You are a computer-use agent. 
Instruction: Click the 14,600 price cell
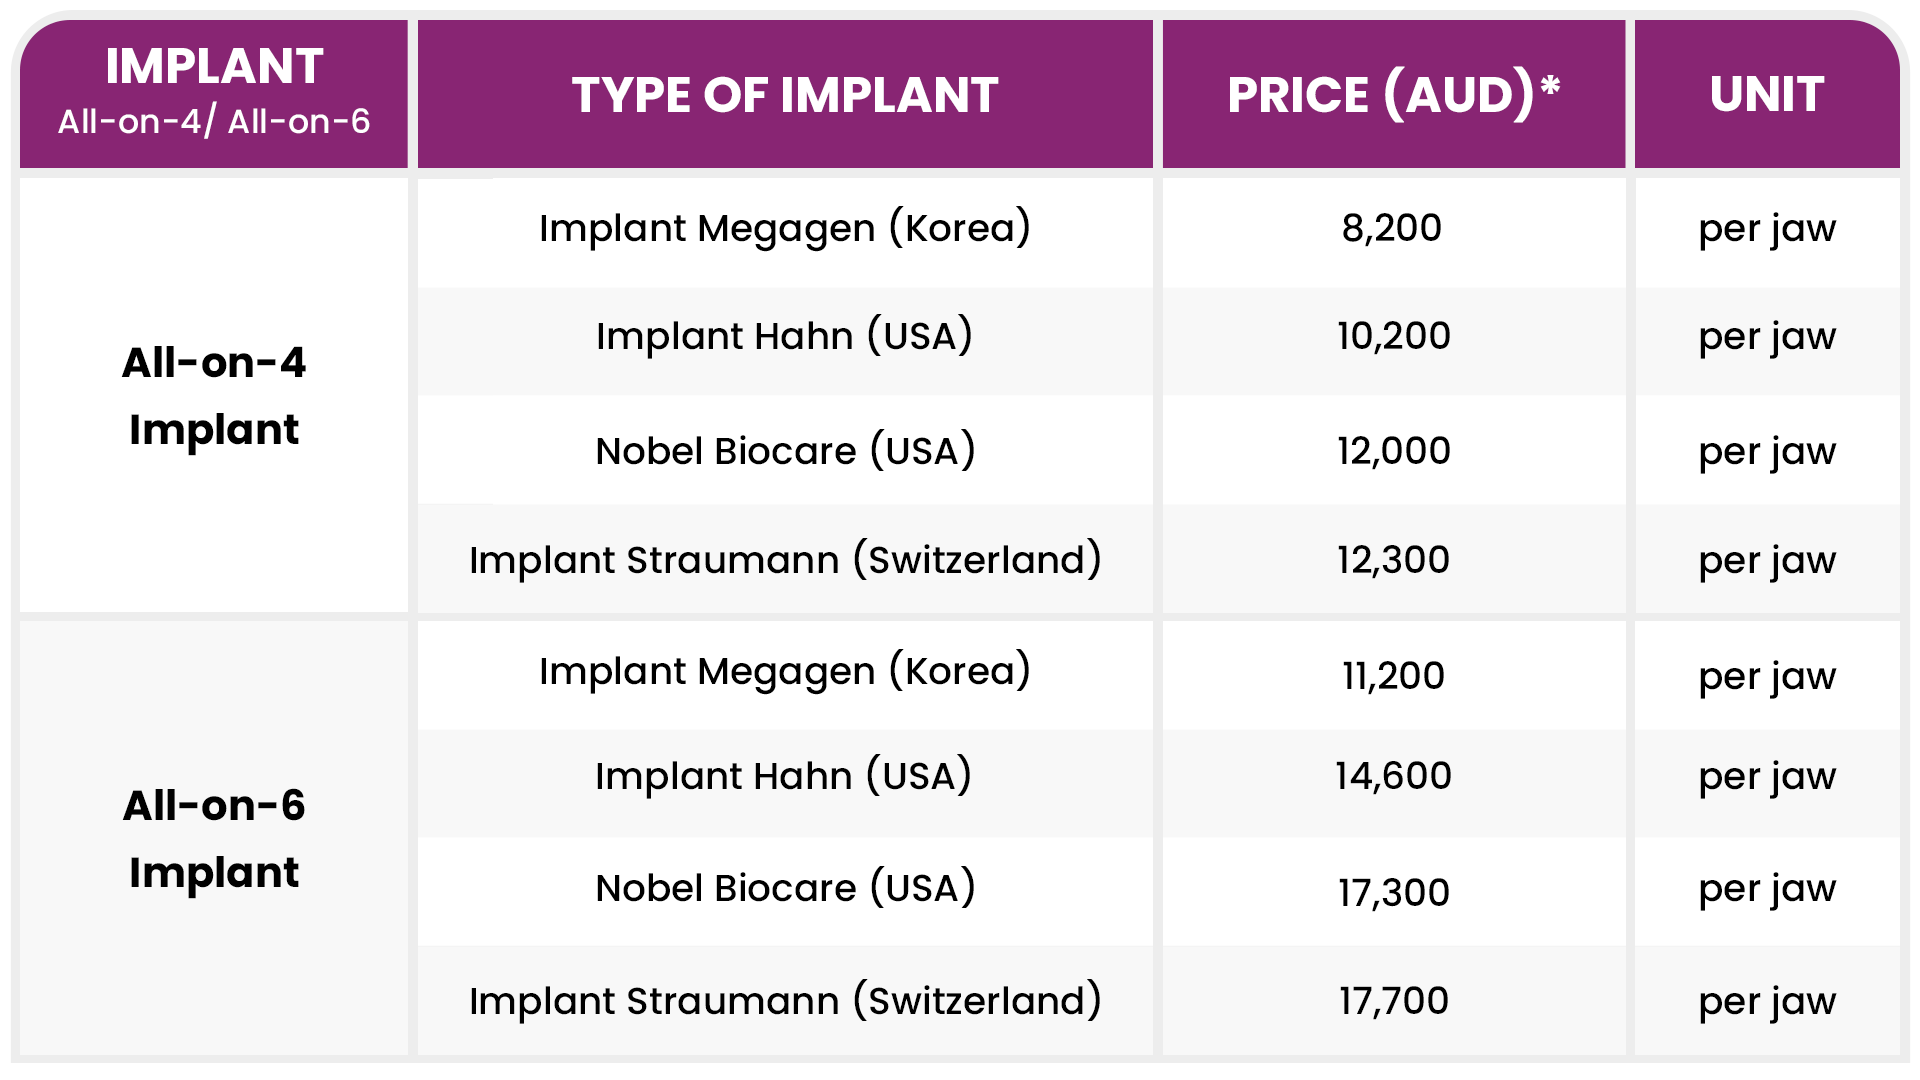[x=1393, y=776]
